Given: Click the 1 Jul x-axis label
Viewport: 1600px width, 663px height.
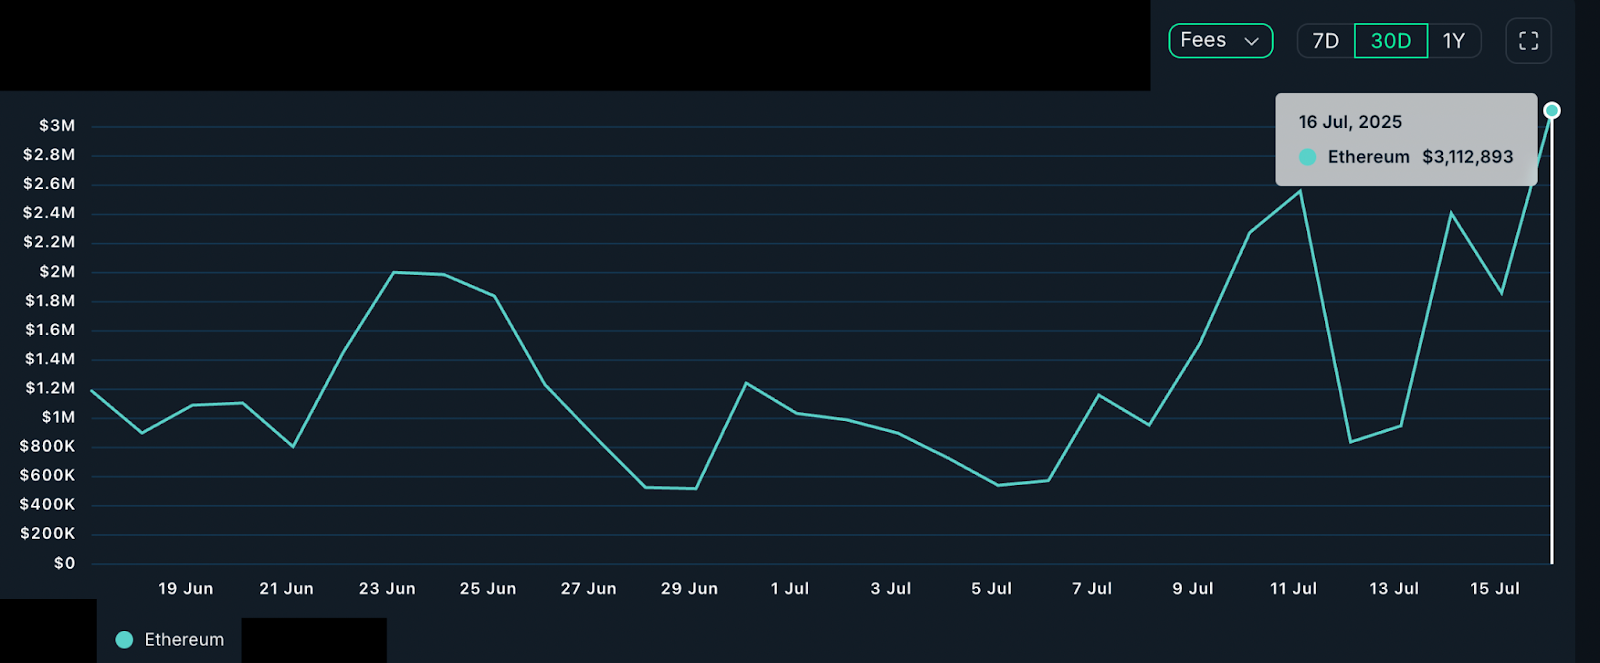Looking at the screenshot, I should click(789, 589).
